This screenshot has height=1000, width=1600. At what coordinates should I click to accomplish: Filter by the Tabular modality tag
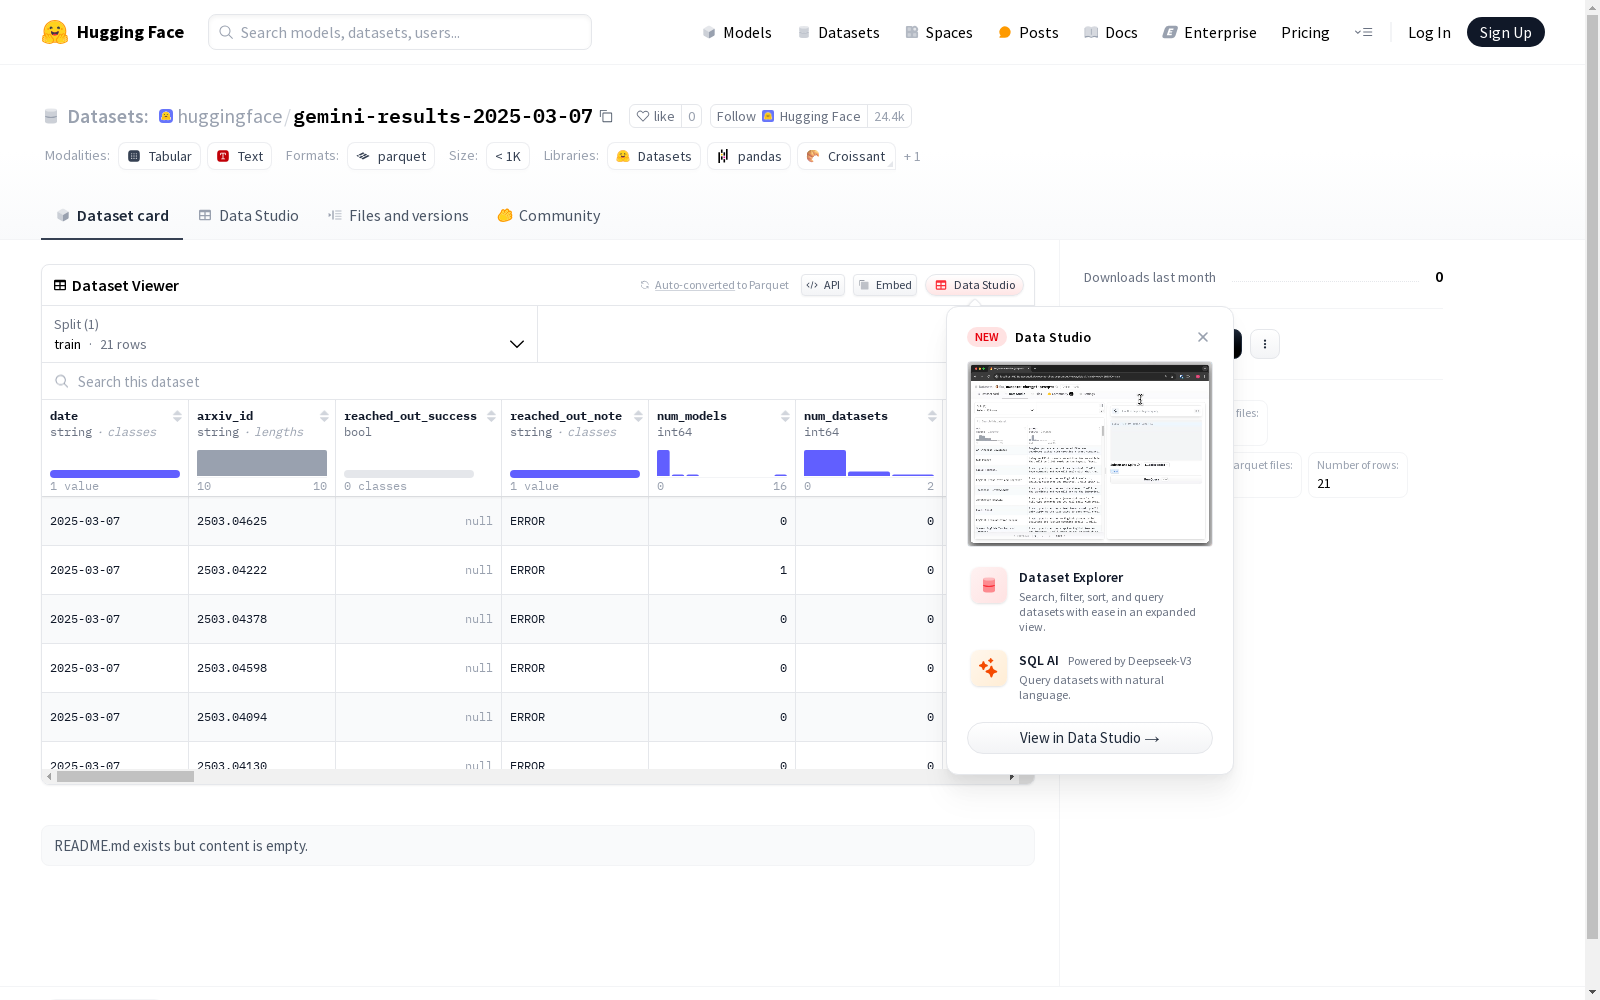pyautogui.click(x=160, y=156)
